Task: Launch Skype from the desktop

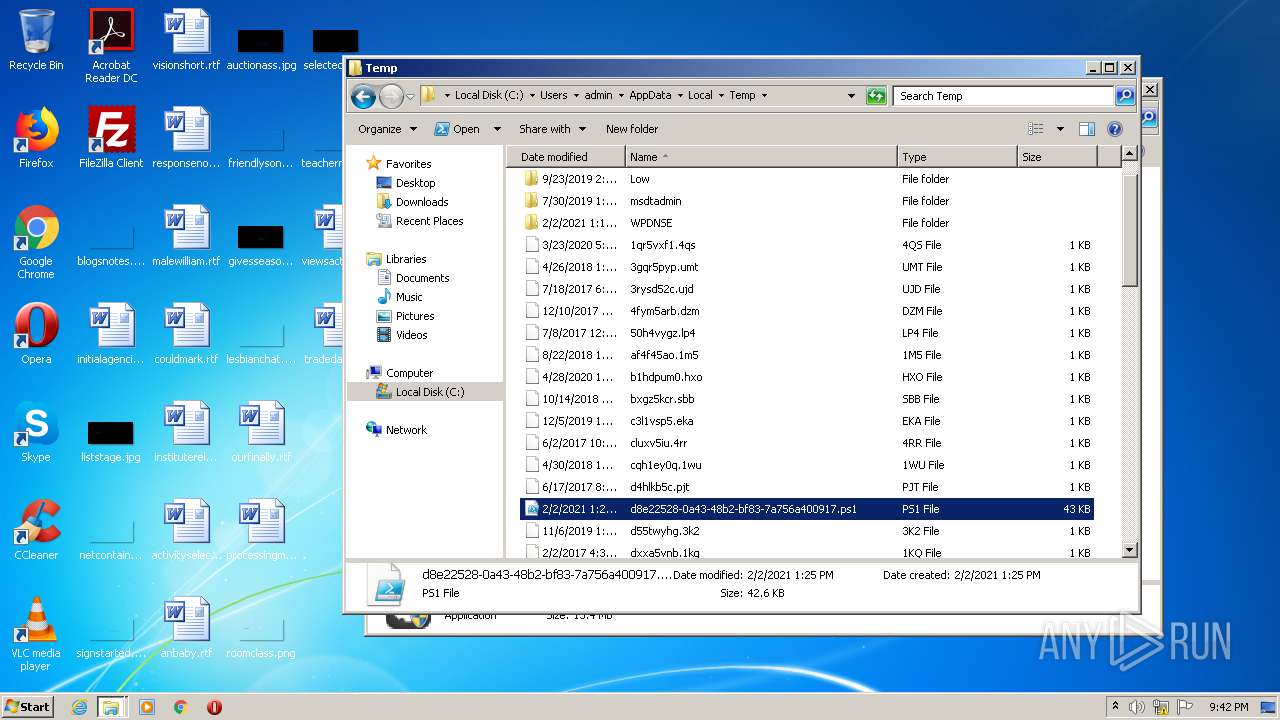Action: pyautogui.click(x=36, y=431)
